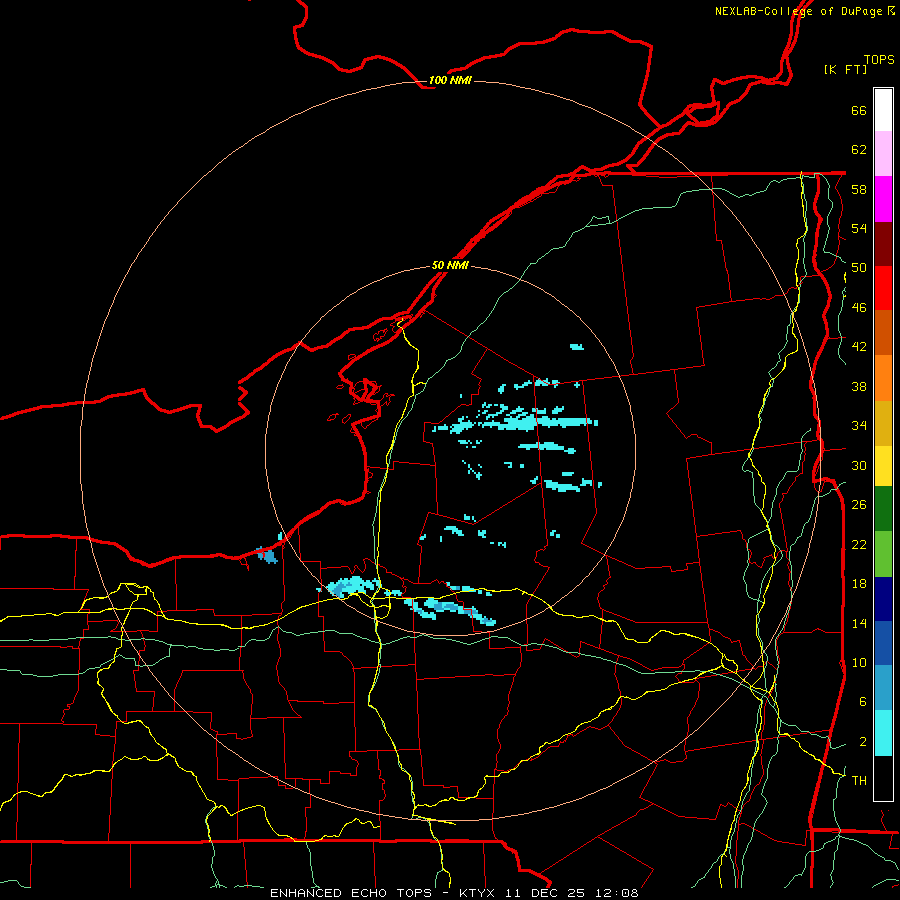Click the legend value 66
The image size is (900, 900).
tap(859, 110)
